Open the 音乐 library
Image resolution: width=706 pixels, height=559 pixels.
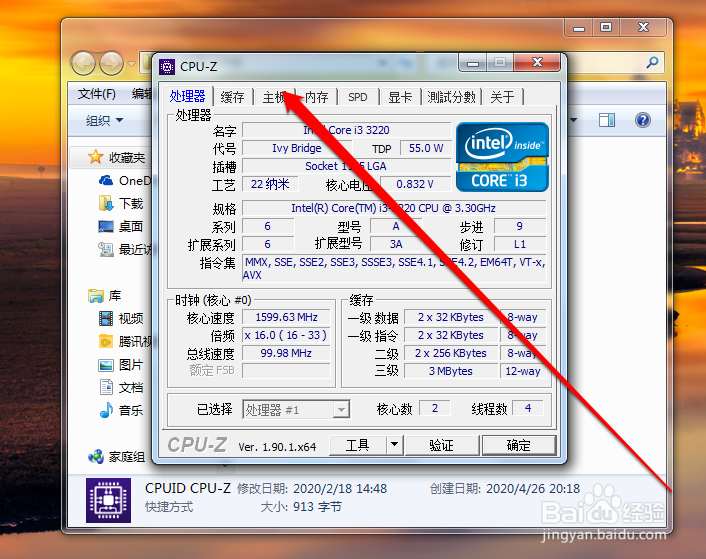121,410
